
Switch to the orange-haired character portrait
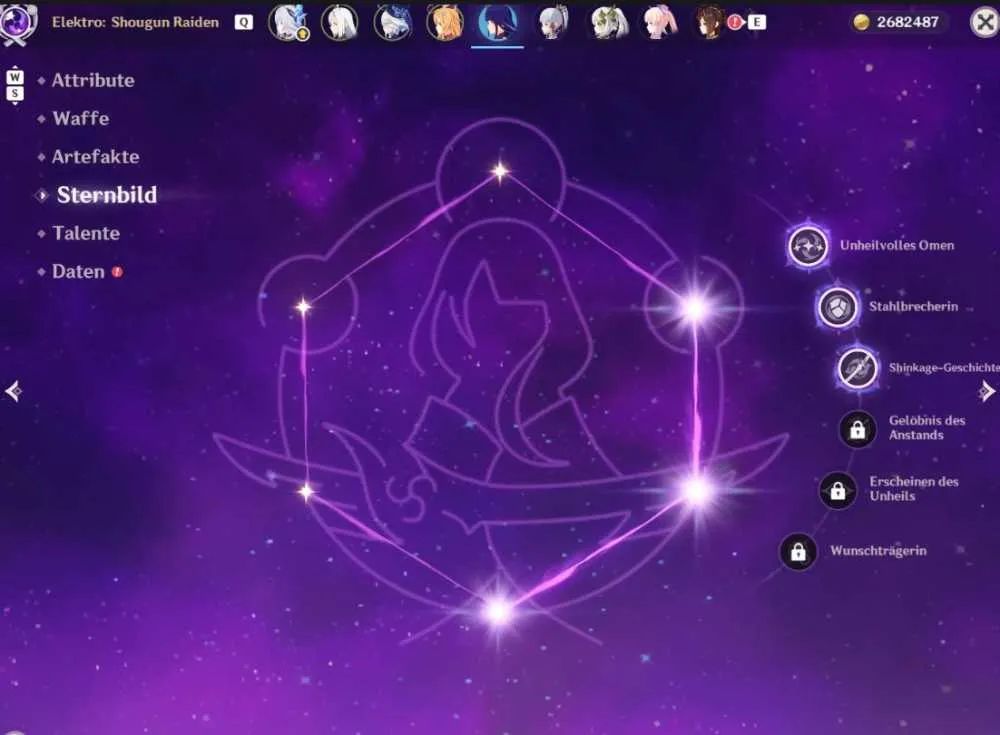point(445,22)
